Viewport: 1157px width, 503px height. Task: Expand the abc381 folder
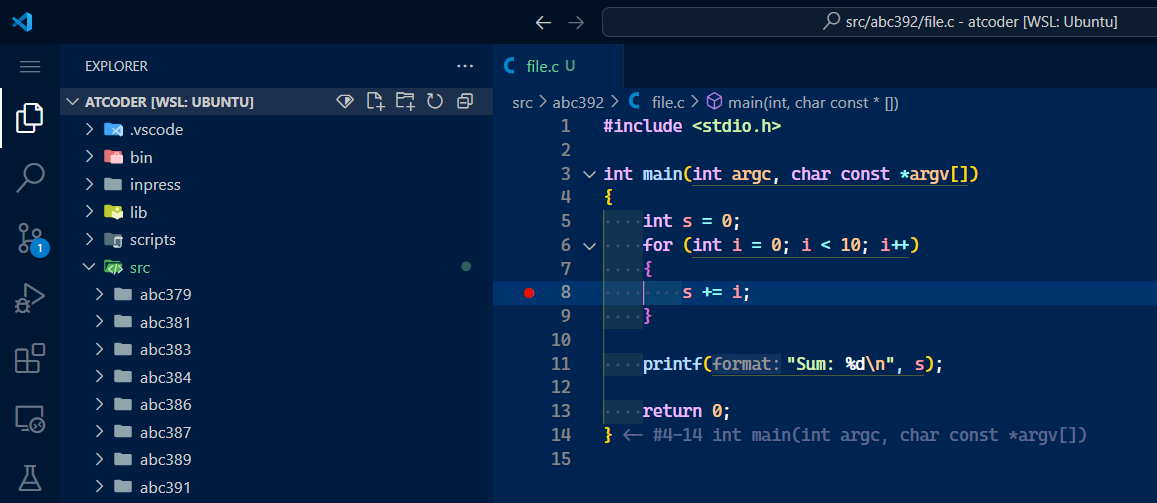[100, 322]
